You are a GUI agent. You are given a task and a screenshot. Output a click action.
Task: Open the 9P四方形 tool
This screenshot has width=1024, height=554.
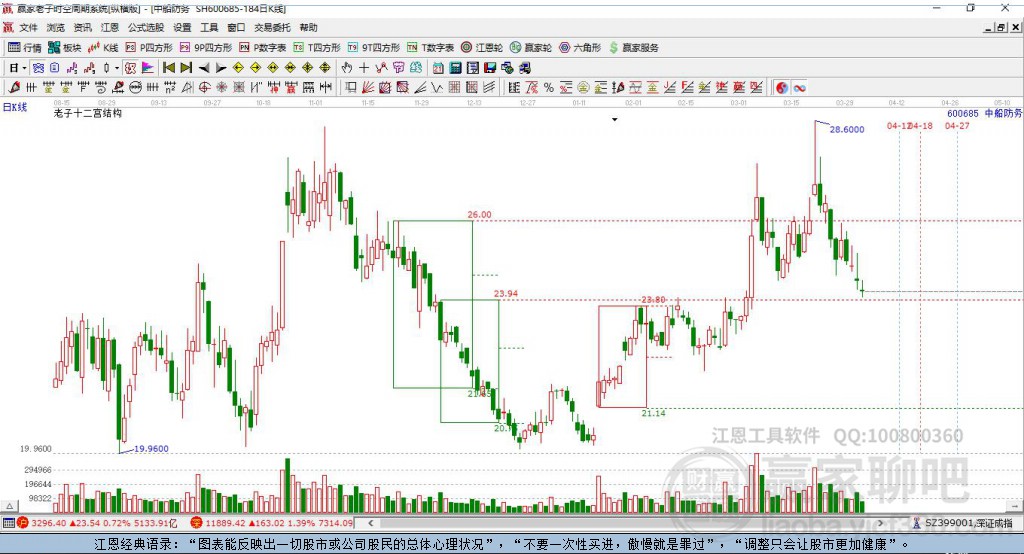click(x=206, y=48)
